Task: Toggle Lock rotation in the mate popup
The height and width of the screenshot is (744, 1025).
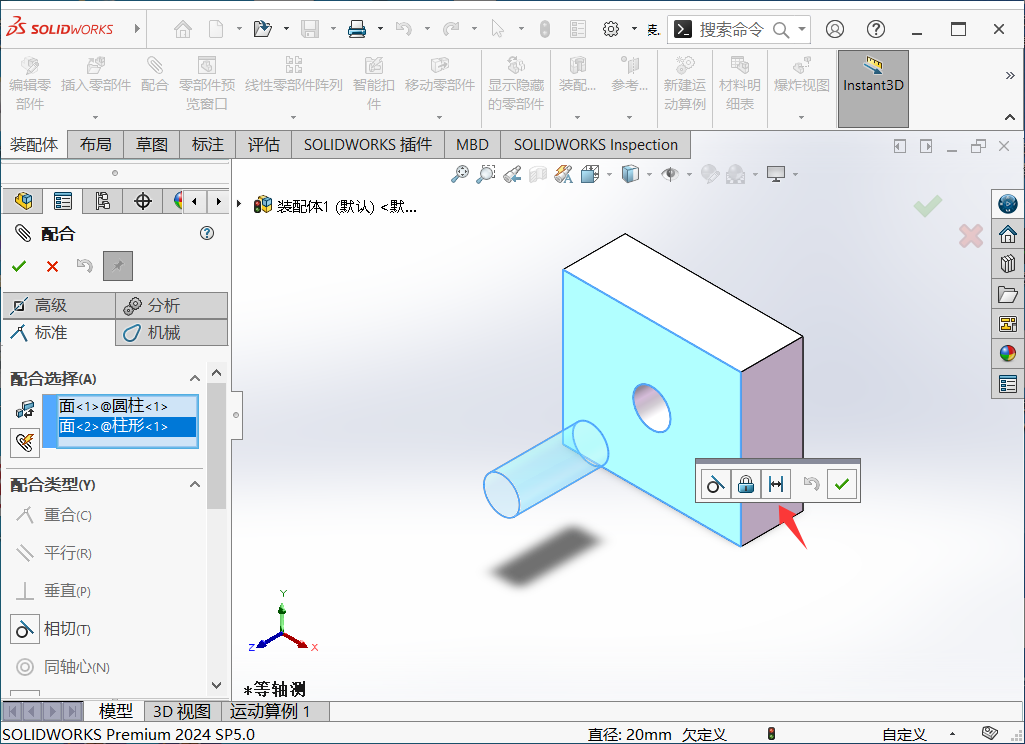Action: click(x=746, y=484)
